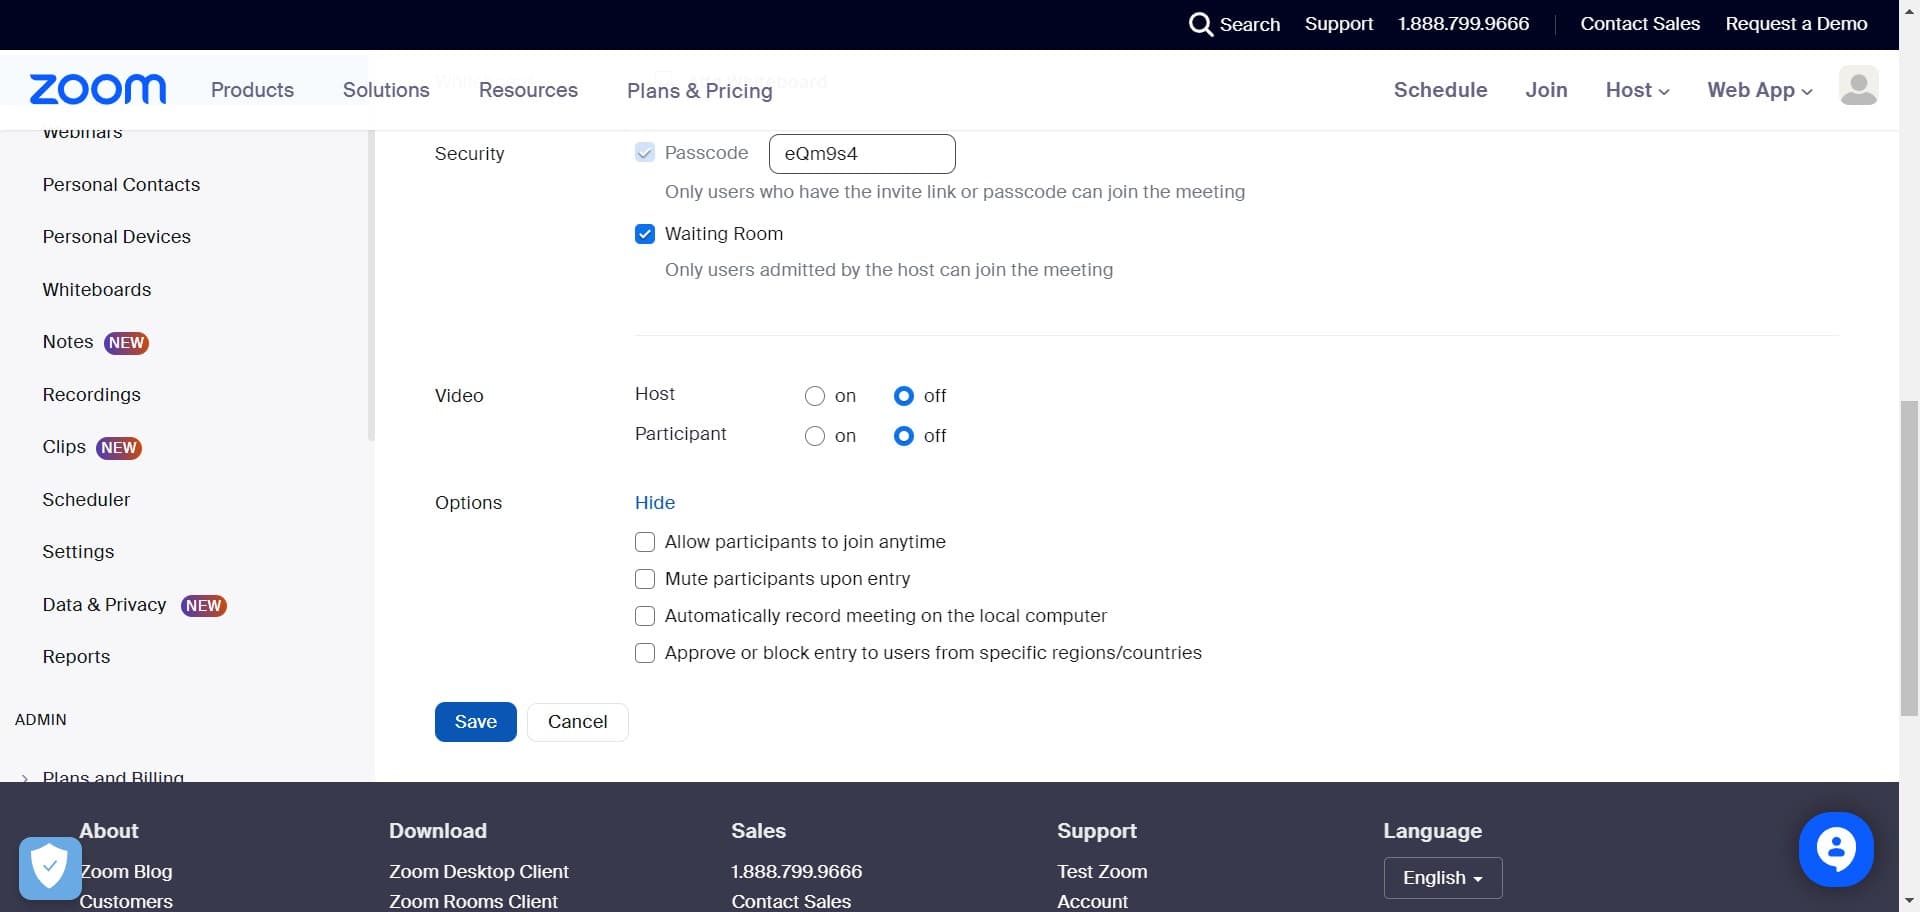The width and height of the screenshot is (1920, 912).
Task: Open the chat assistant bubble
Action: tap(1835, 849)
